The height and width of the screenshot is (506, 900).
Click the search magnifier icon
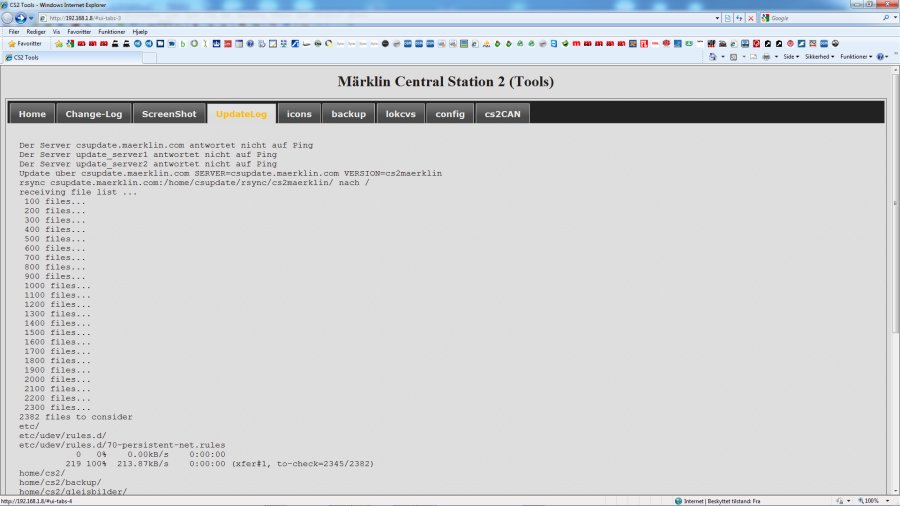click(x=886, y=18)
